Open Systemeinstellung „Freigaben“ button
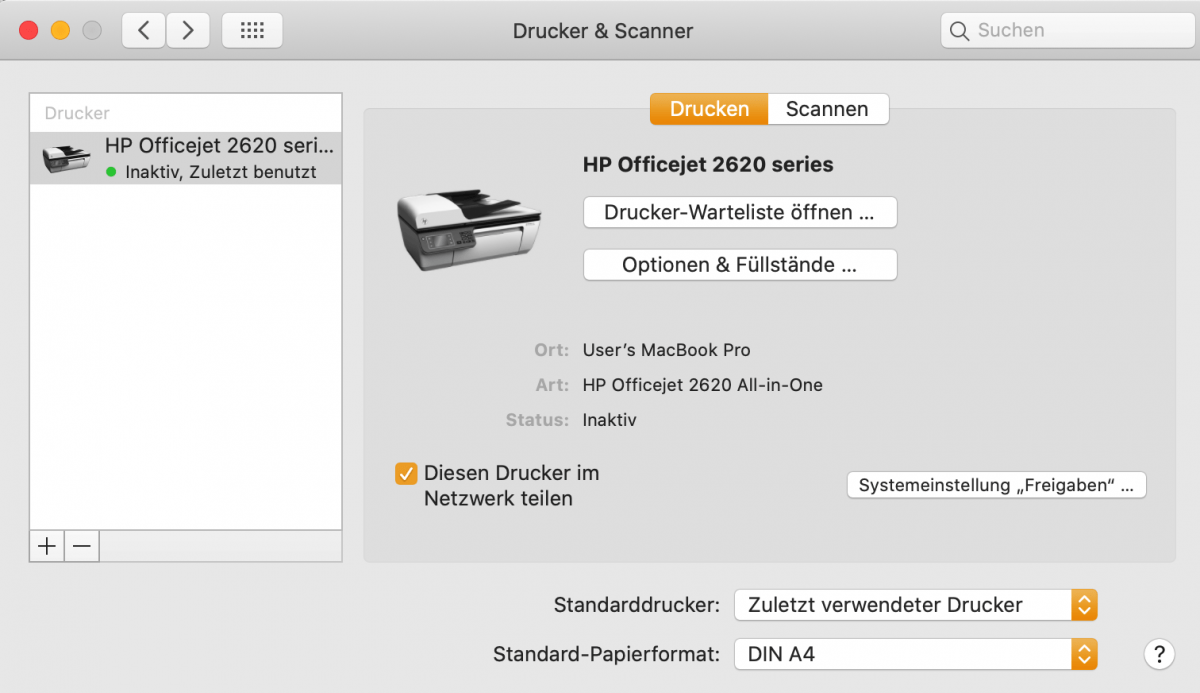The image size is (1200, 693). pos(996,485)
